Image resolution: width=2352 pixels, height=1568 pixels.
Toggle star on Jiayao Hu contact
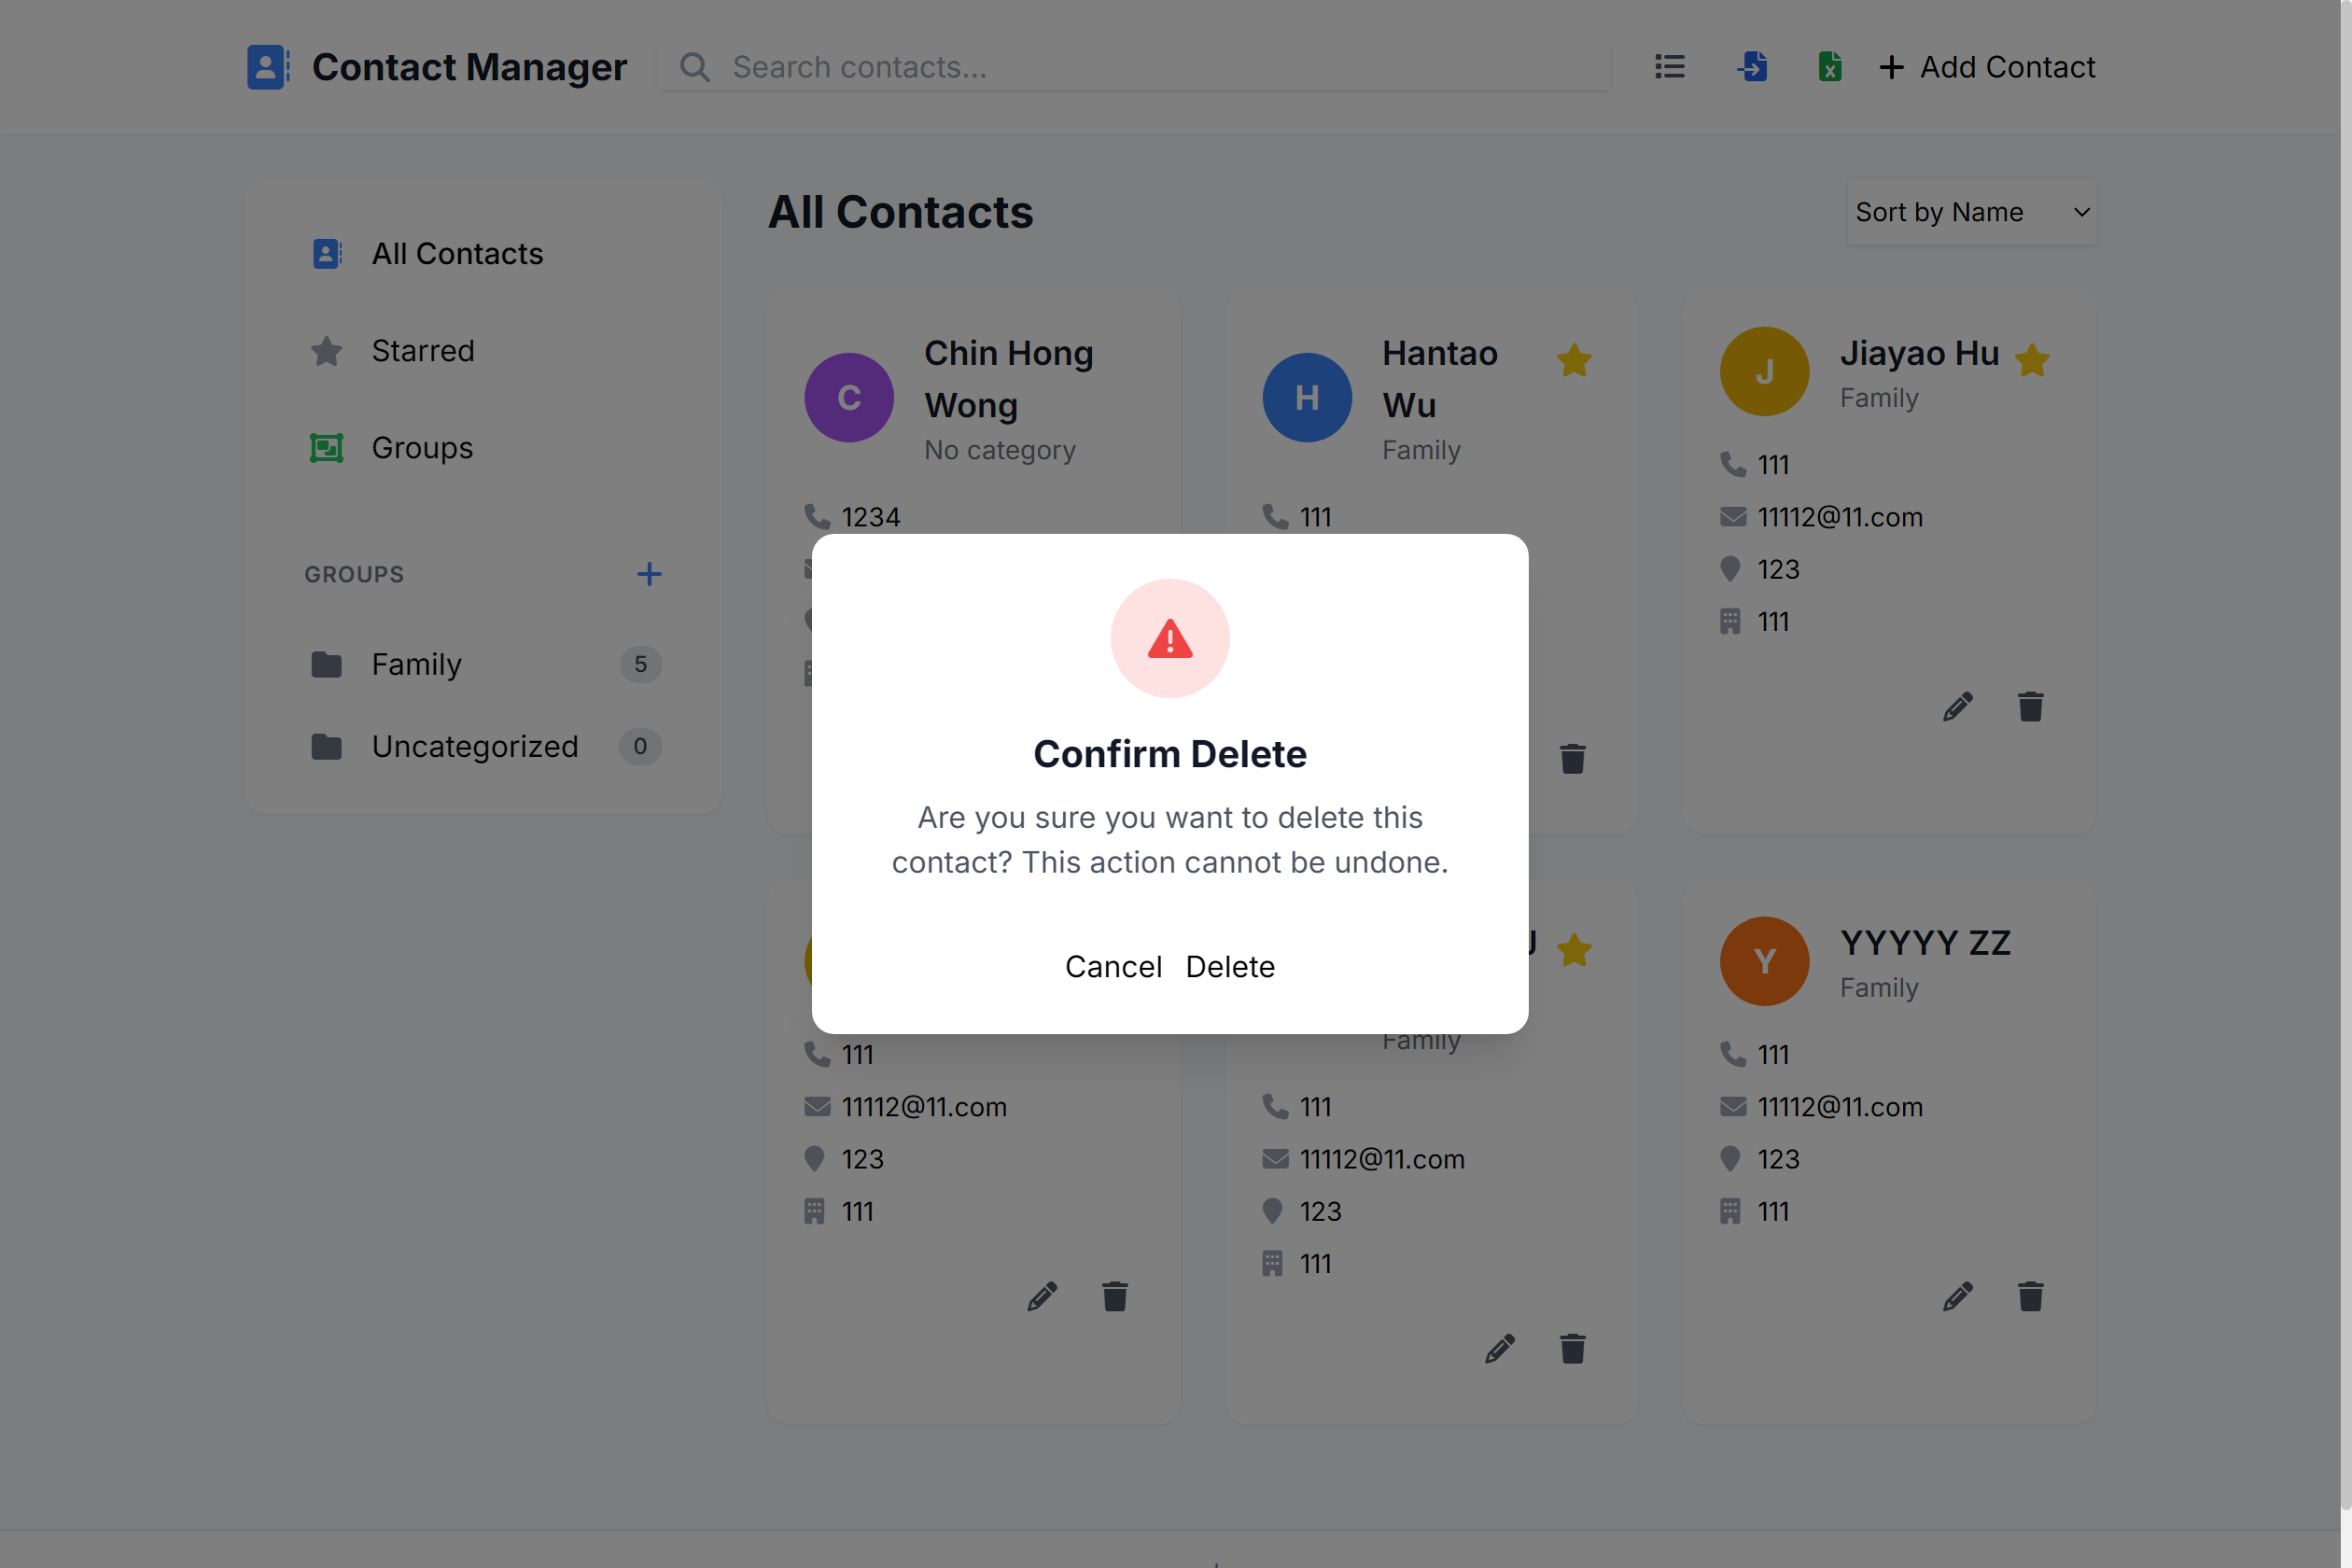point(2032,360)
